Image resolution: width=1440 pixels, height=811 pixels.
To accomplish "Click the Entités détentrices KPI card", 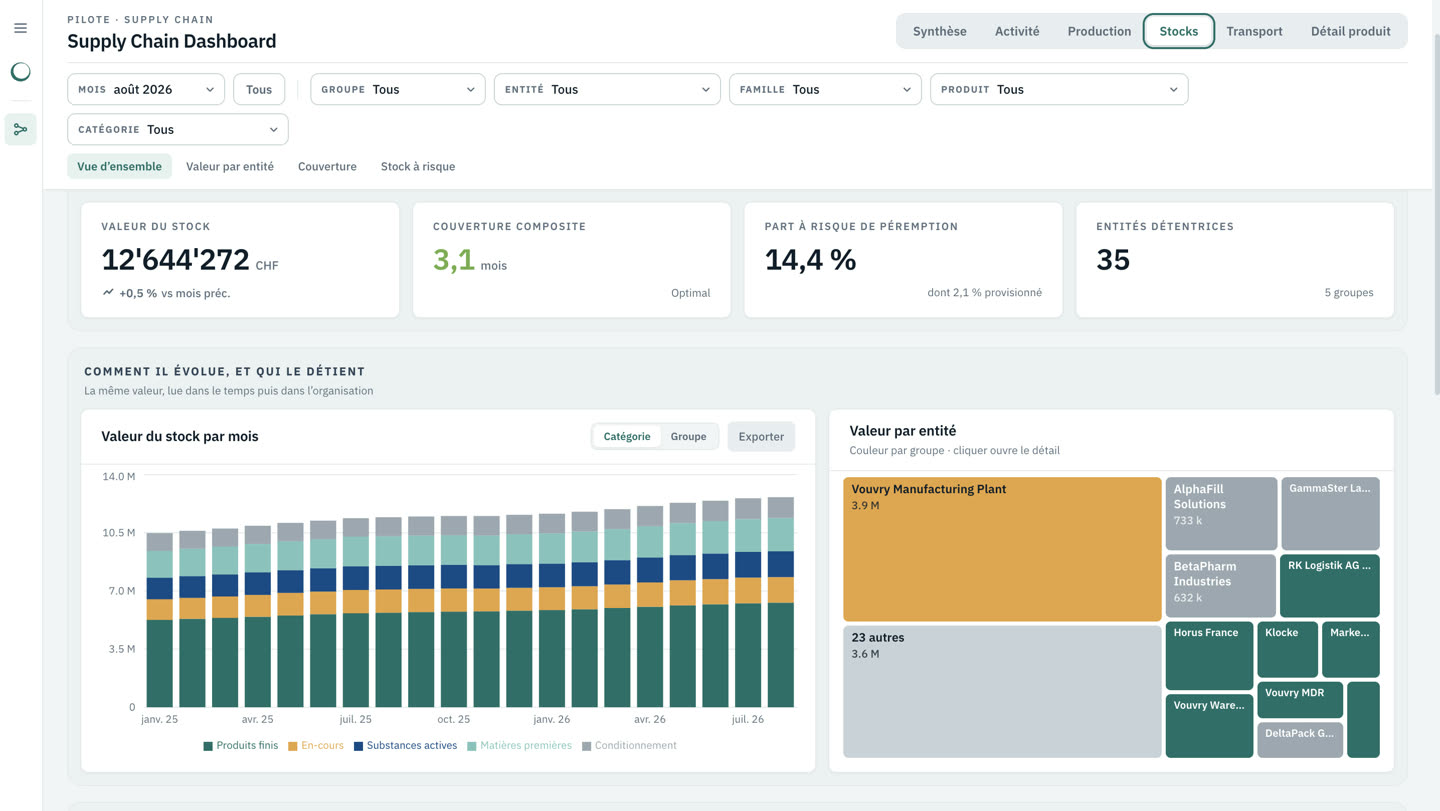I will tap(1235, 260).
